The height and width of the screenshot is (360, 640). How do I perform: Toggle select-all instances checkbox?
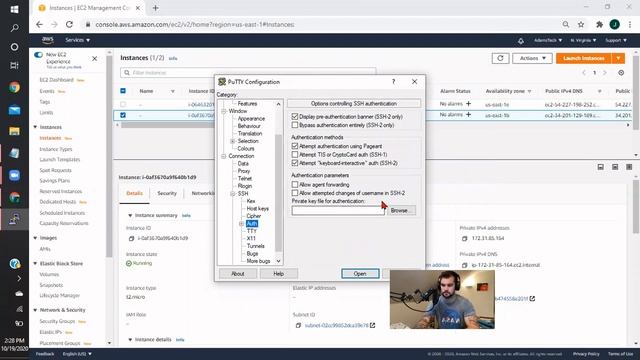click(x=123, y=91)
